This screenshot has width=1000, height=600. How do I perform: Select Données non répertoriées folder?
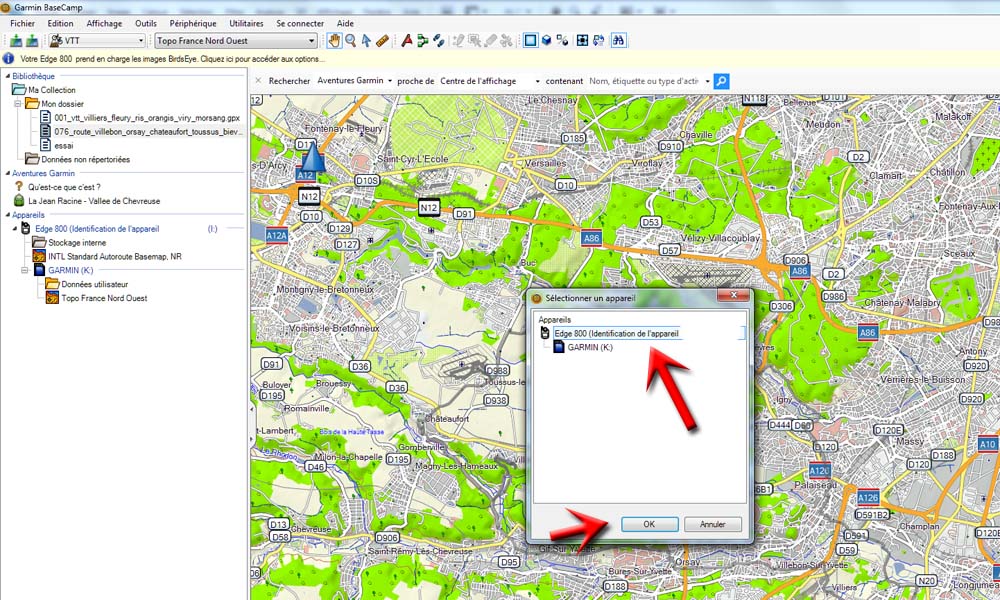(x=85, y=159)
